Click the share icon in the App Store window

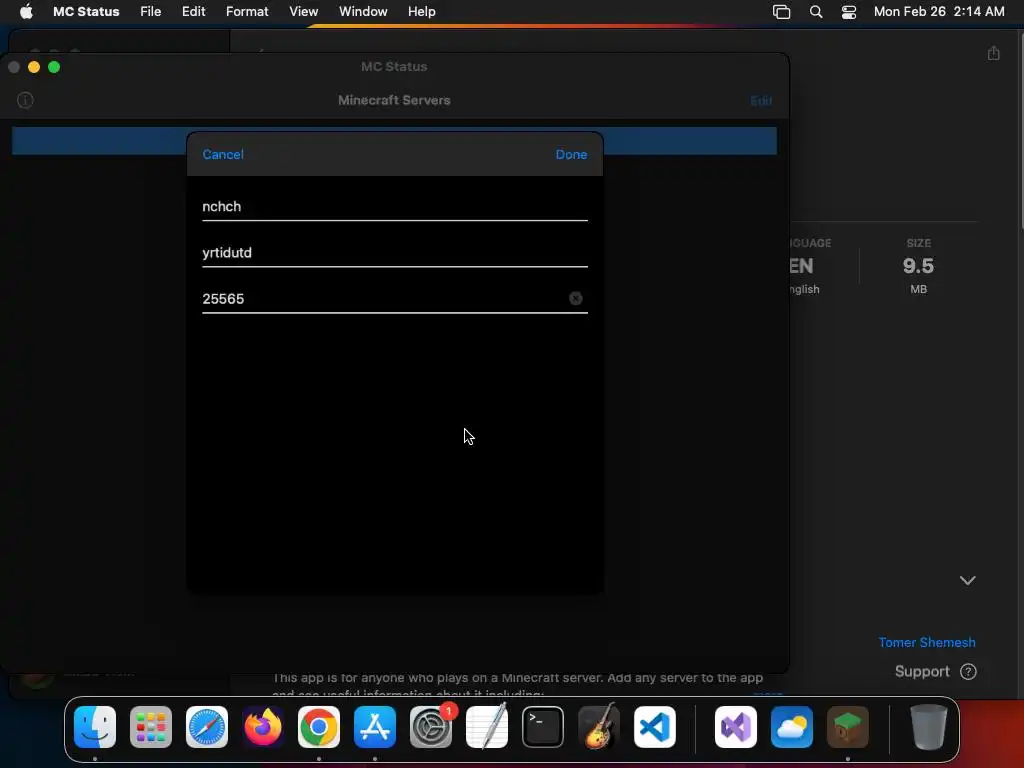pyautogui.click(x=993, y=53)
